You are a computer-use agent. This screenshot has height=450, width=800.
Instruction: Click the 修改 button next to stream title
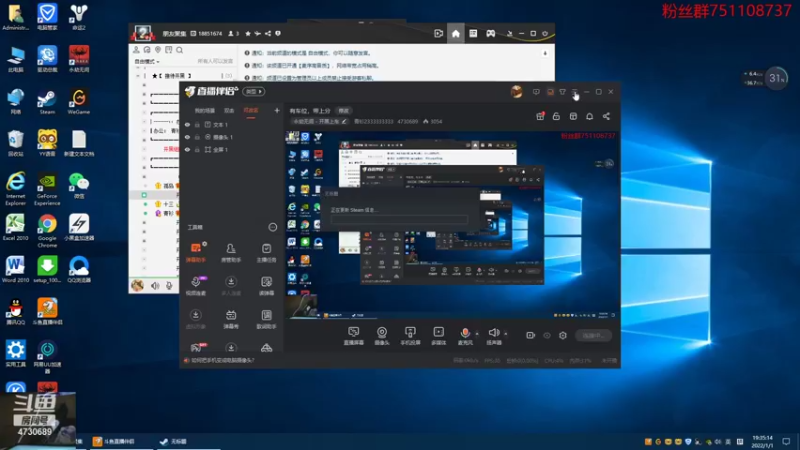point(344,111)
